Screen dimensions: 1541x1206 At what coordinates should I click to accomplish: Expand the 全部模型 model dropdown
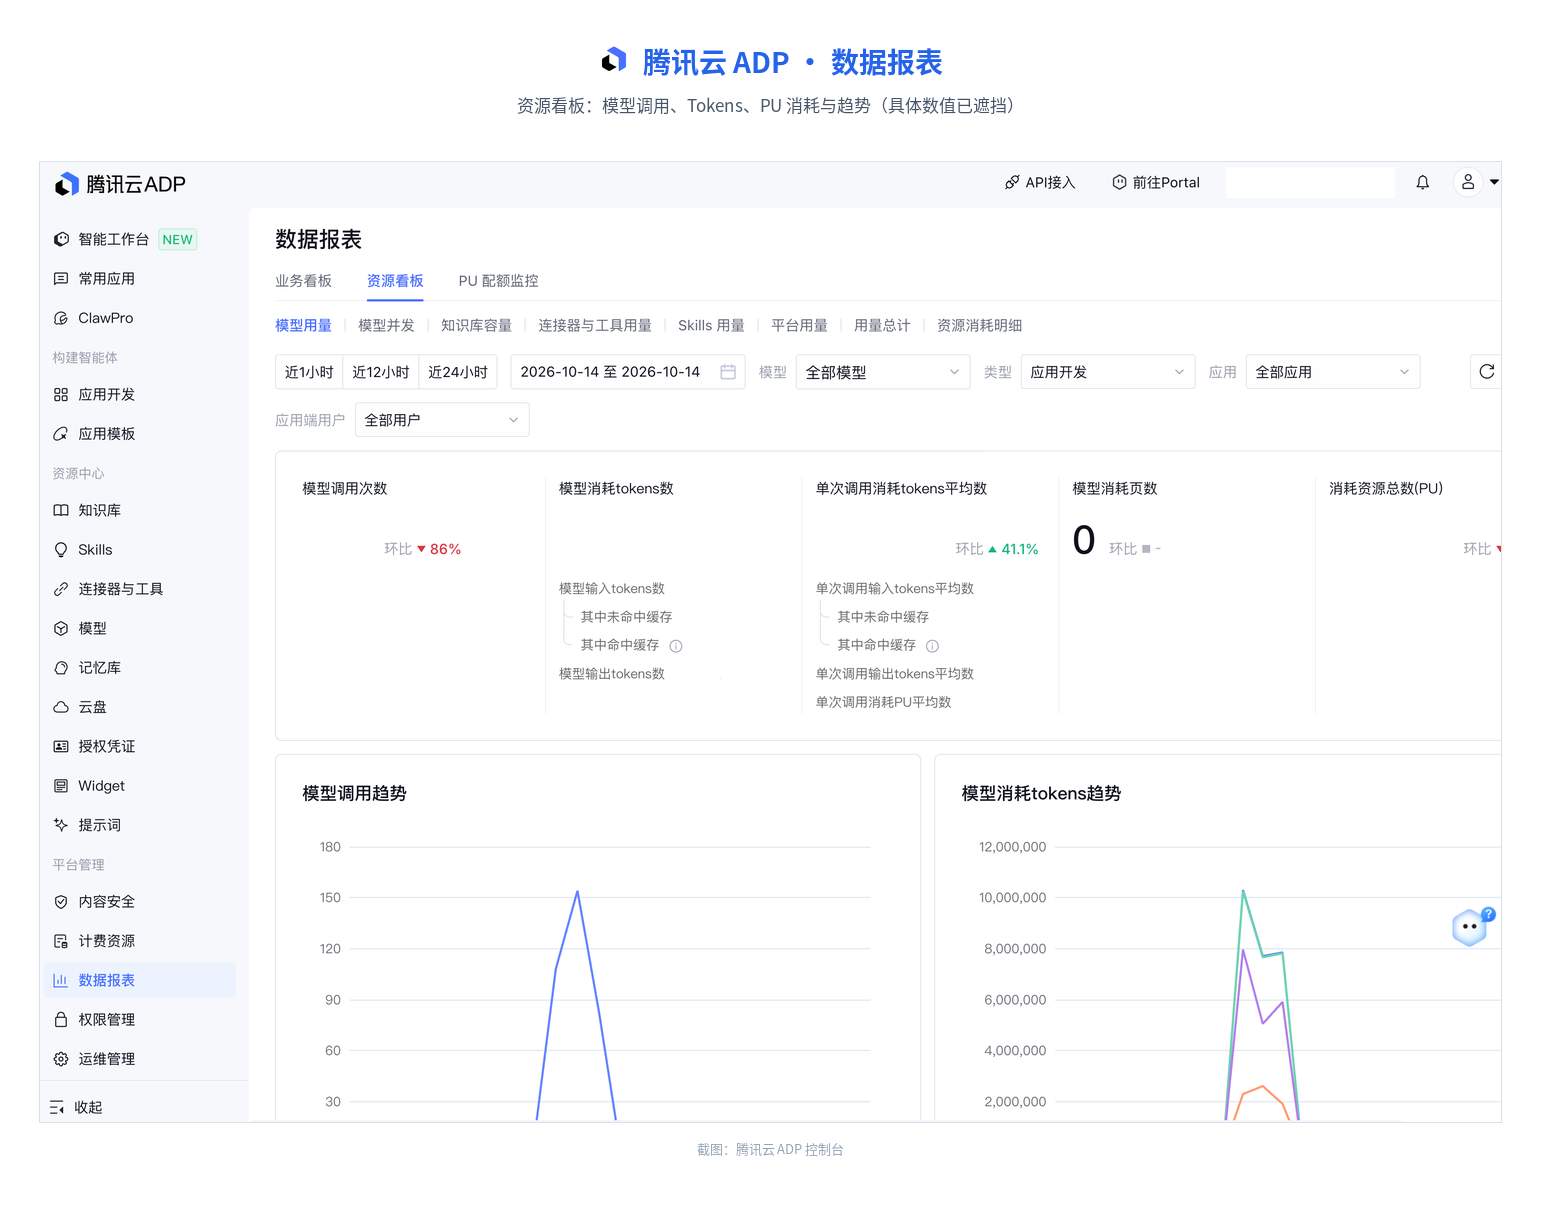pos(883,372)
